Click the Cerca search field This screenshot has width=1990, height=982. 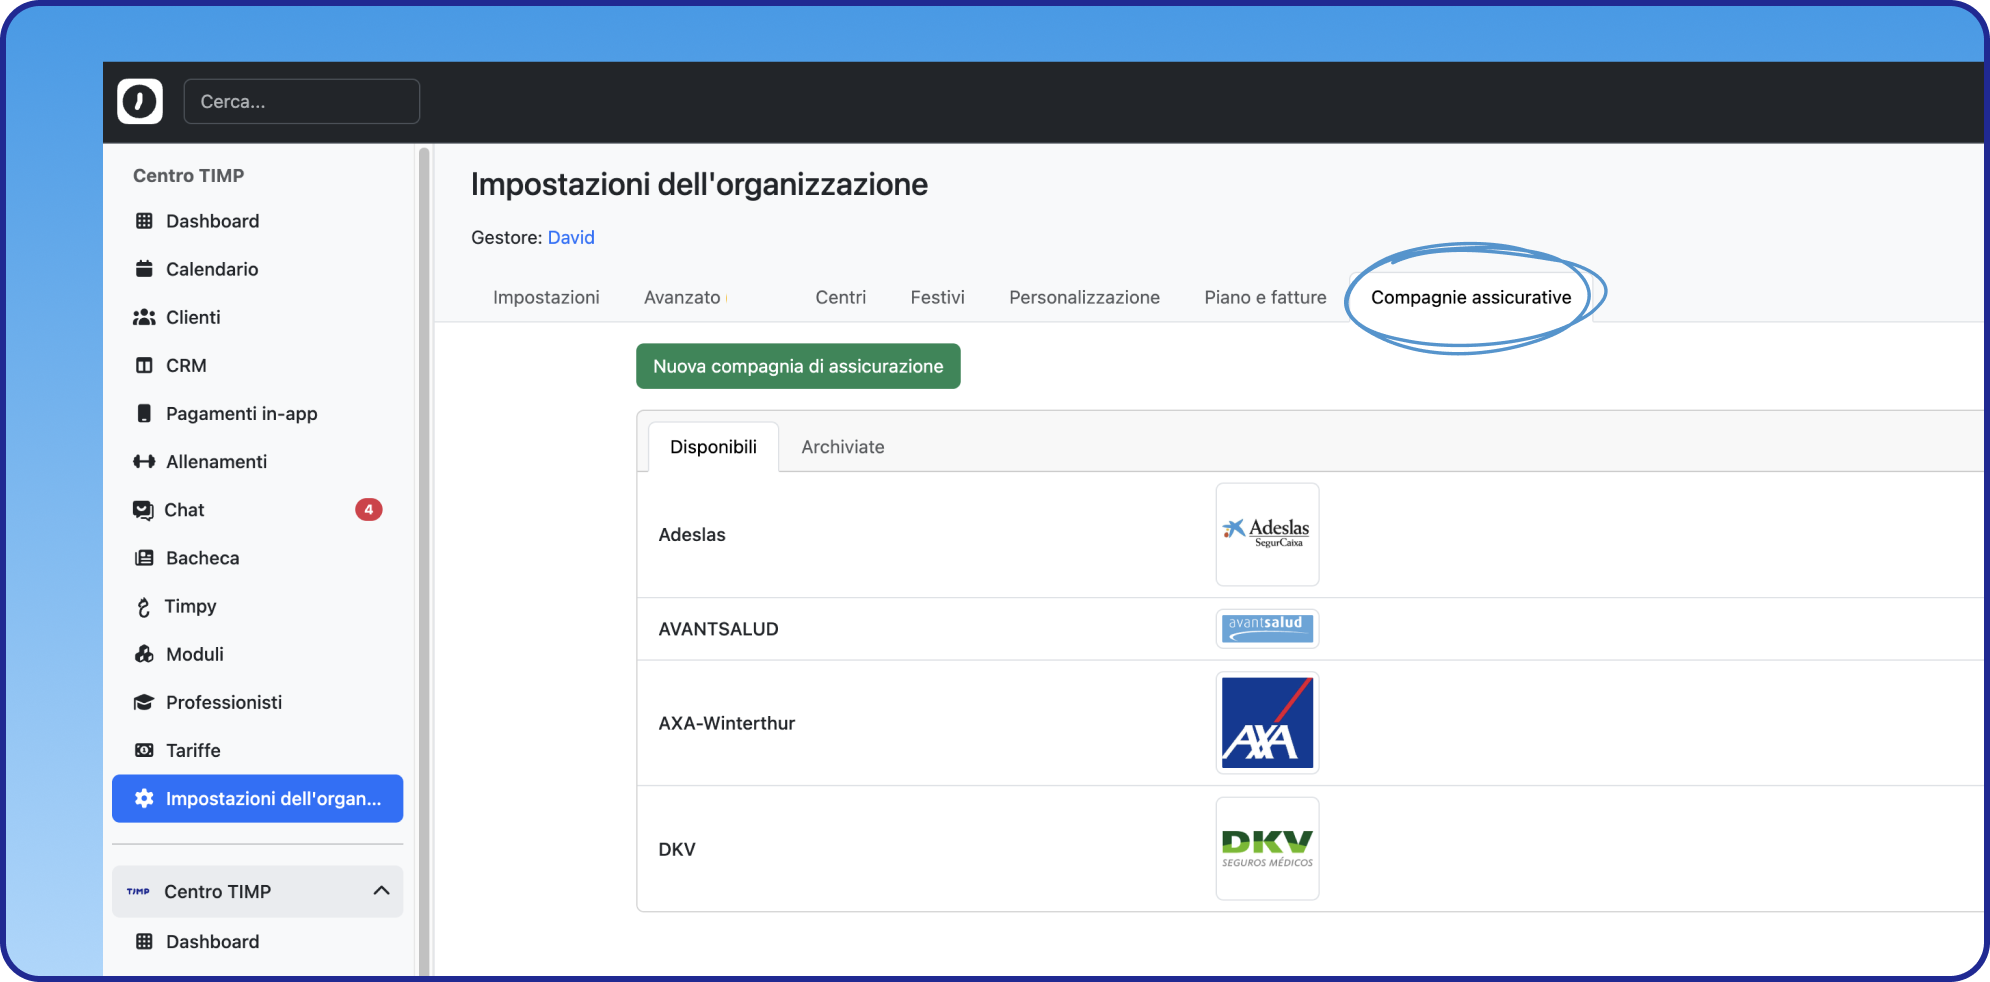[x=302, y=101]
